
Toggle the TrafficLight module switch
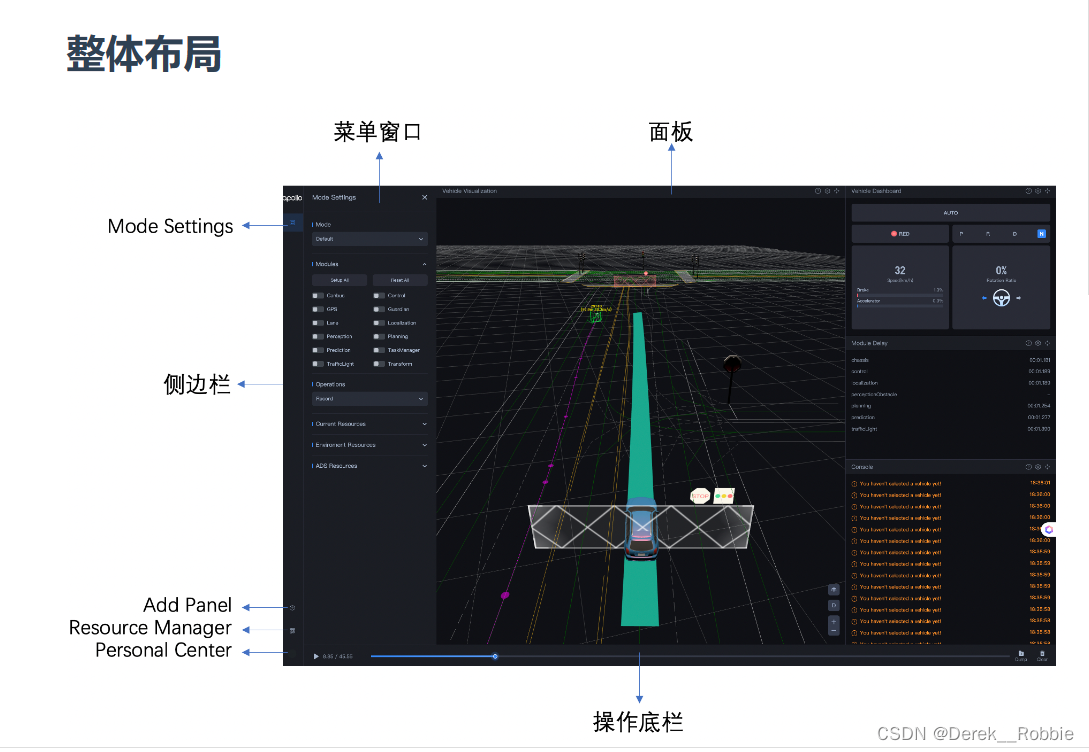pyautogui.click(x=318, y=364)
